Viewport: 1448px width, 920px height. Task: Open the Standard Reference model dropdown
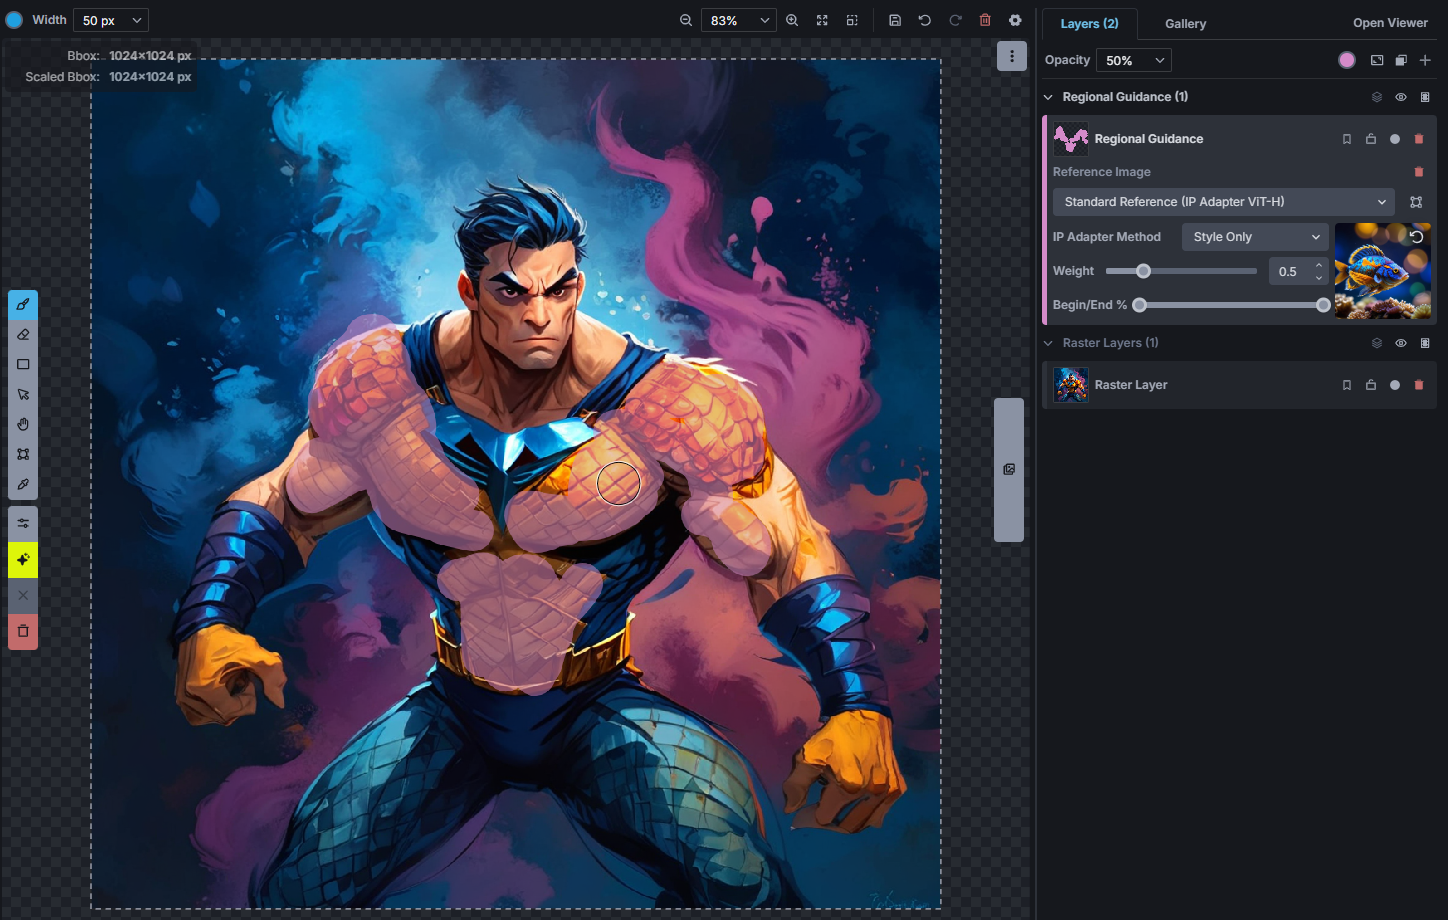point(1225,202)
